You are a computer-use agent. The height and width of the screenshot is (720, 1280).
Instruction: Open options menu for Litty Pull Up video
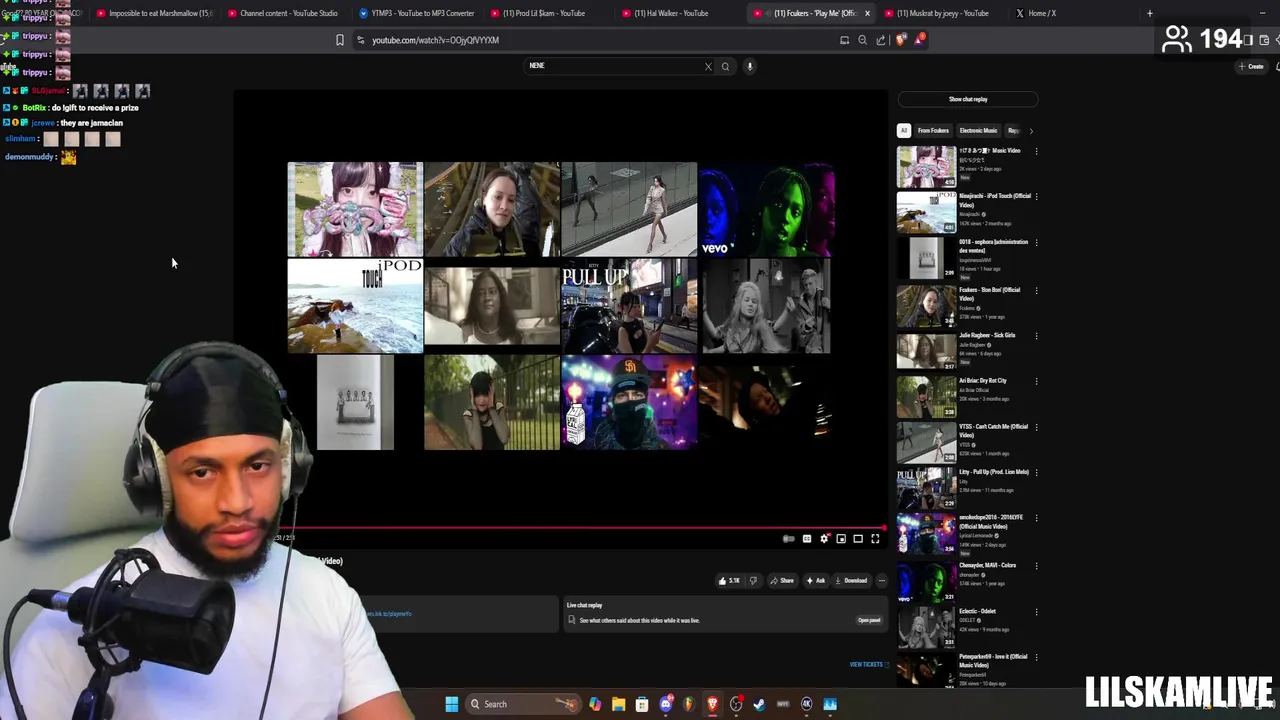[x=1036, y=473]
